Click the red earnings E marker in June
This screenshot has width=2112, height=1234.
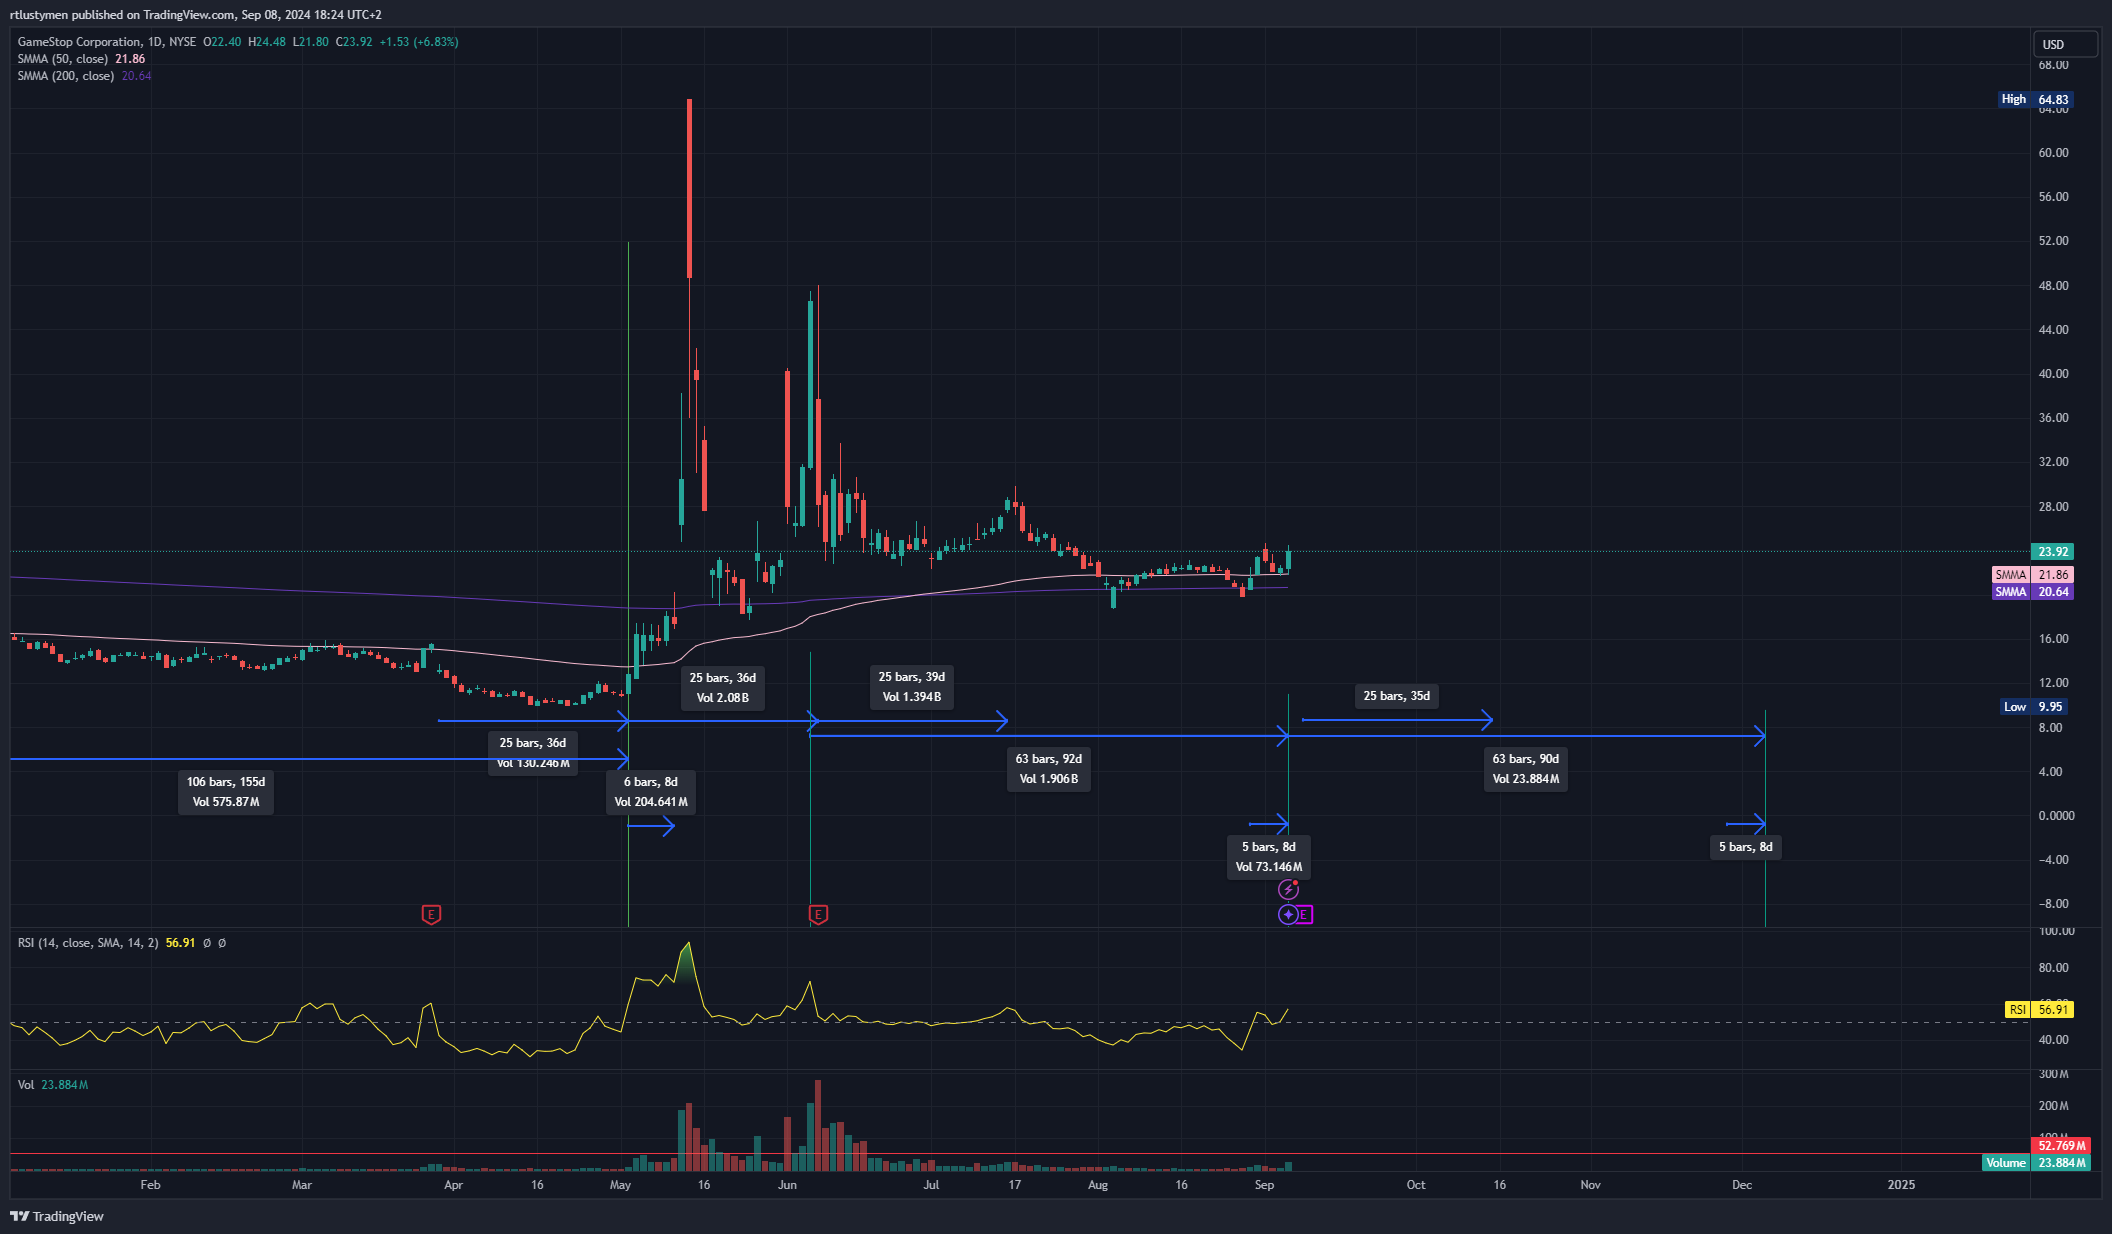click(x=818, y=914)
